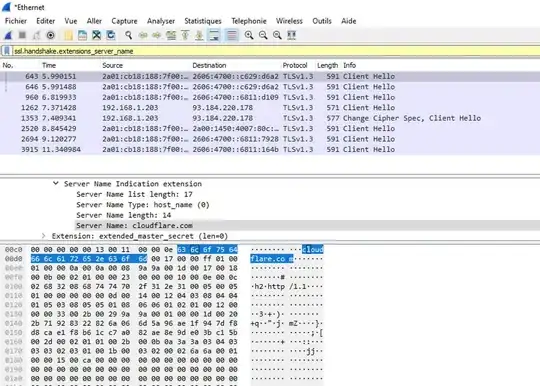Open the Analyser menu
The width and height of the screenshot is (540, 386).
[161, 21]
